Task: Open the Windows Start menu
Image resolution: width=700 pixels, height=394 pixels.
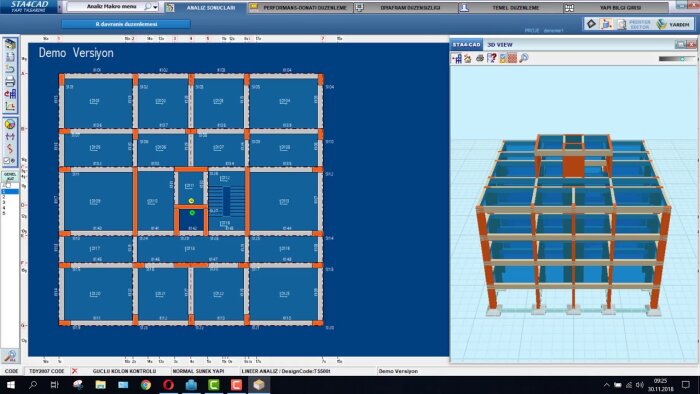Action: tap(10, 385)
